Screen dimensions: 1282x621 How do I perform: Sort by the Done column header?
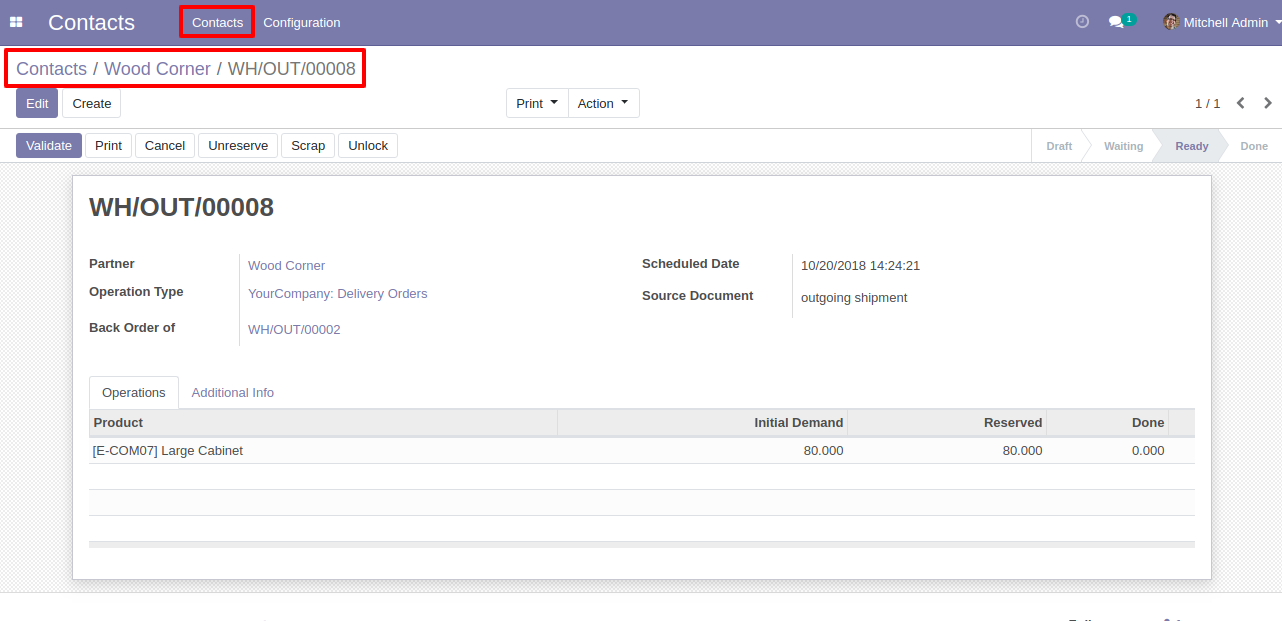(x=1107, y=423)
